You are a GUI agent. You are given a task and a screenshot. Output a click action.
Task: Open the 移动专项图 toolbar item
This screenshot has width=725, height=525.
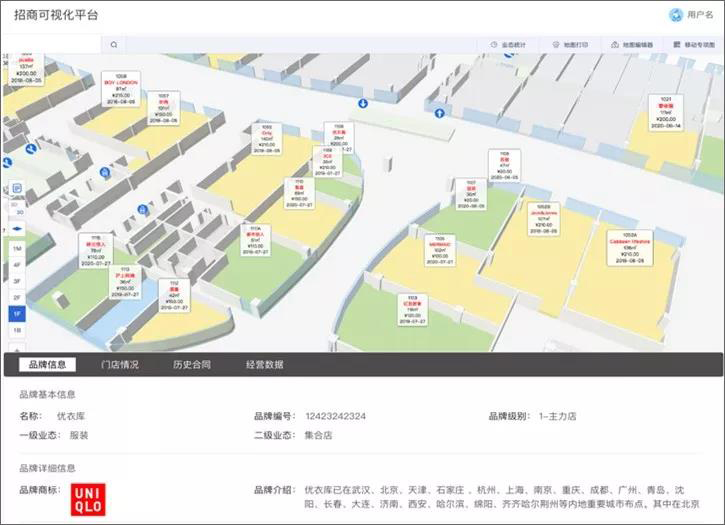[x=693, y=45]
